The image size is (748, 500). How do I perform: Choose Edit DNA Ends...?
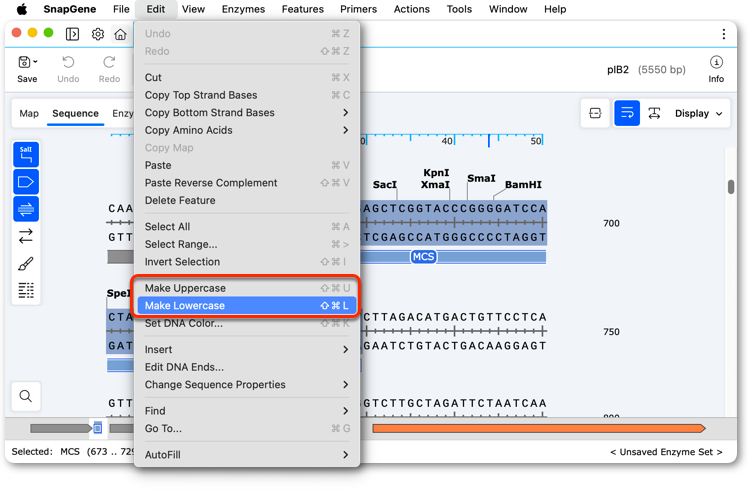[x=247, y=367]
